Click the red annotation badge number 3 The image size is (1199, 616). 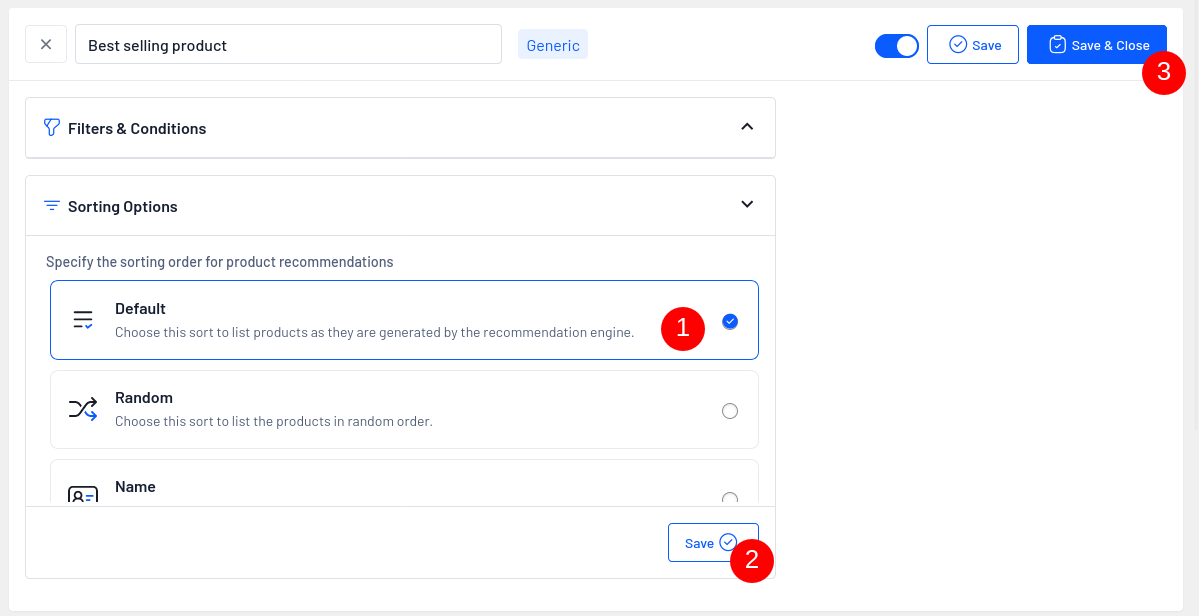pos(1163,73)
